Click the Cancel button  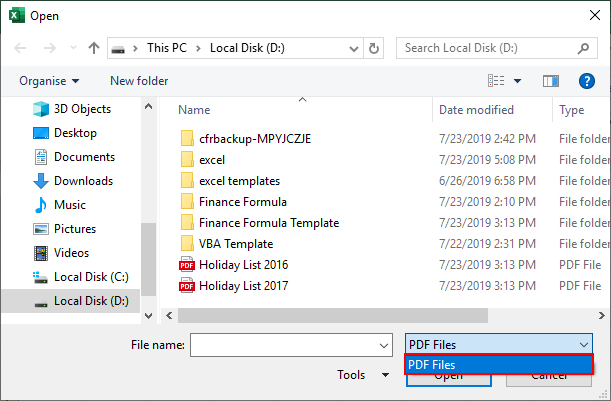[548, 377]
